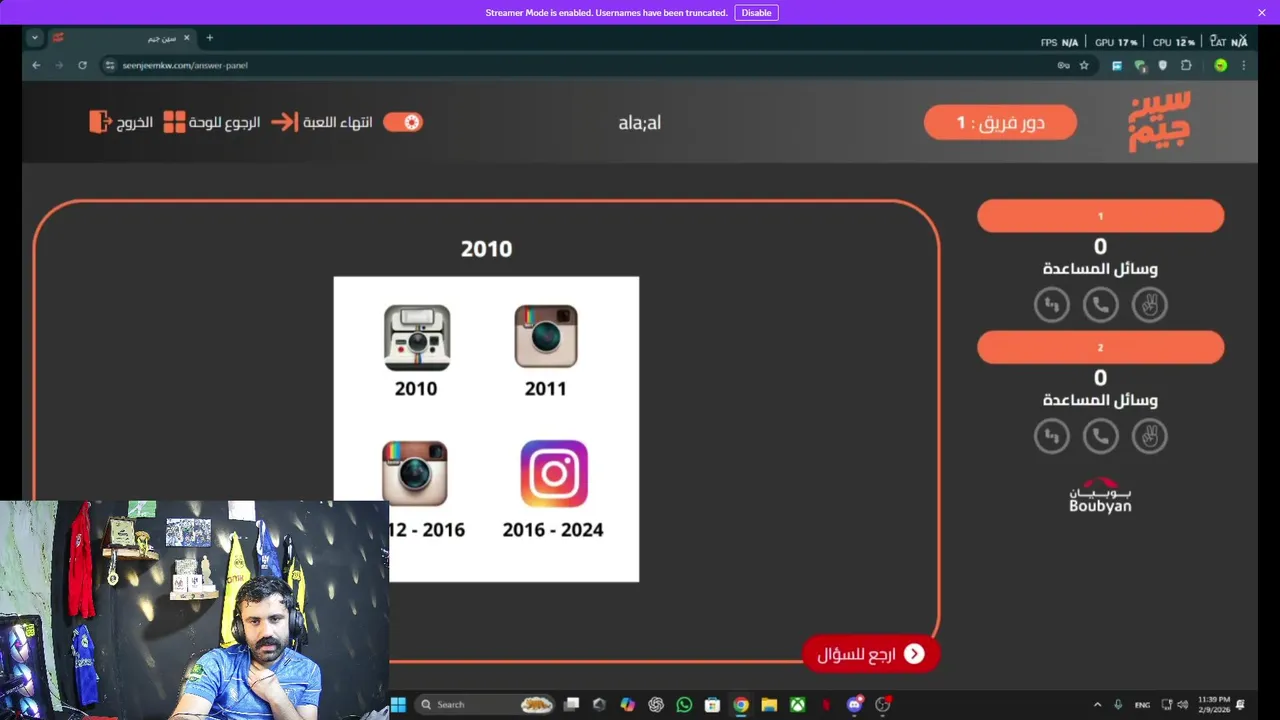The height and width of the screenshot is (720, 1280).
Task: Click the سين جيم logo
Action: (1160, 122)
